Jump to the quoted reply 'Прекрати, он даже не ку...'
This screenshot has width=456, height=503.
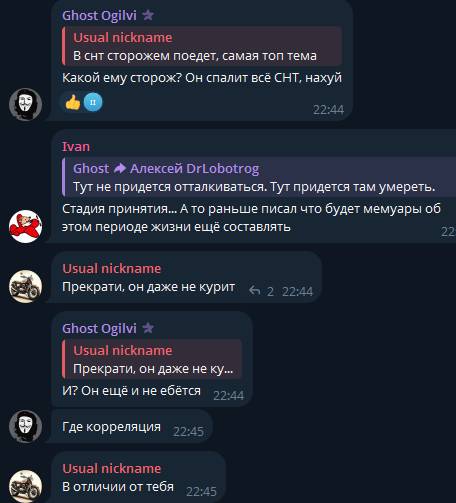[x=152, y=359]
